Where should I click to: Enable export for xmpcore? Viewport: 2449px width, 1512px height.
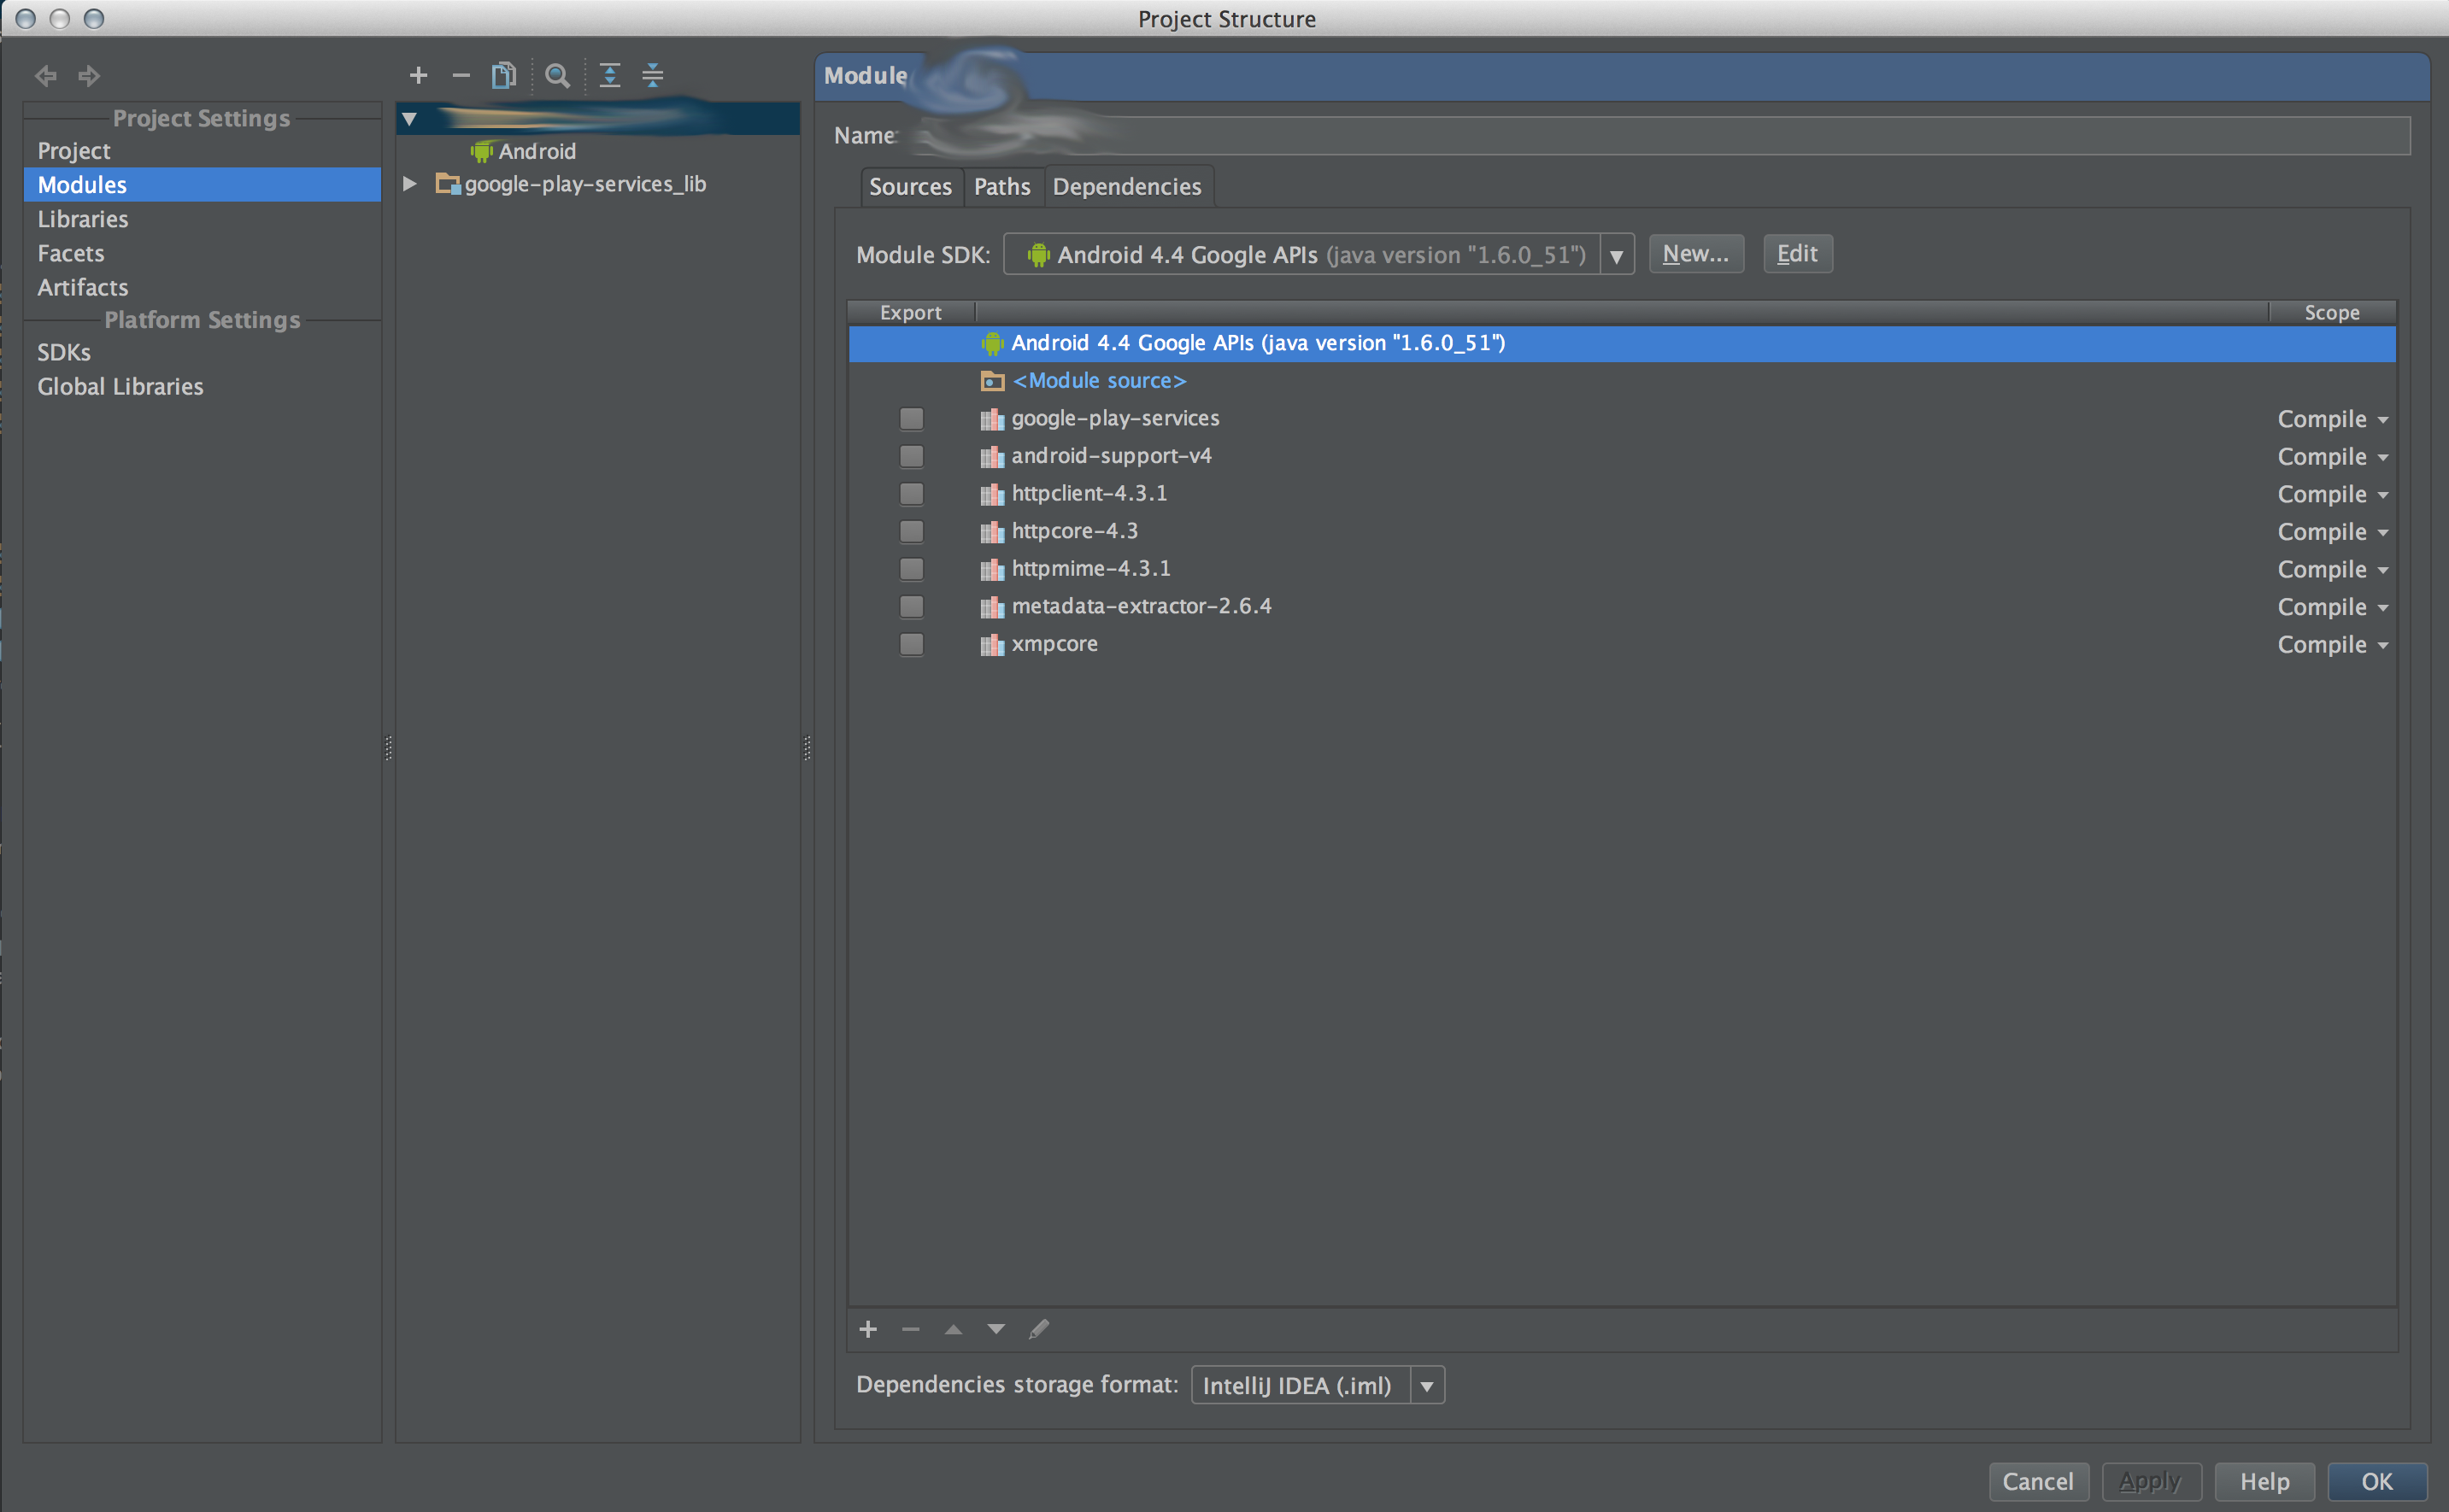click(x=911, y=644)
